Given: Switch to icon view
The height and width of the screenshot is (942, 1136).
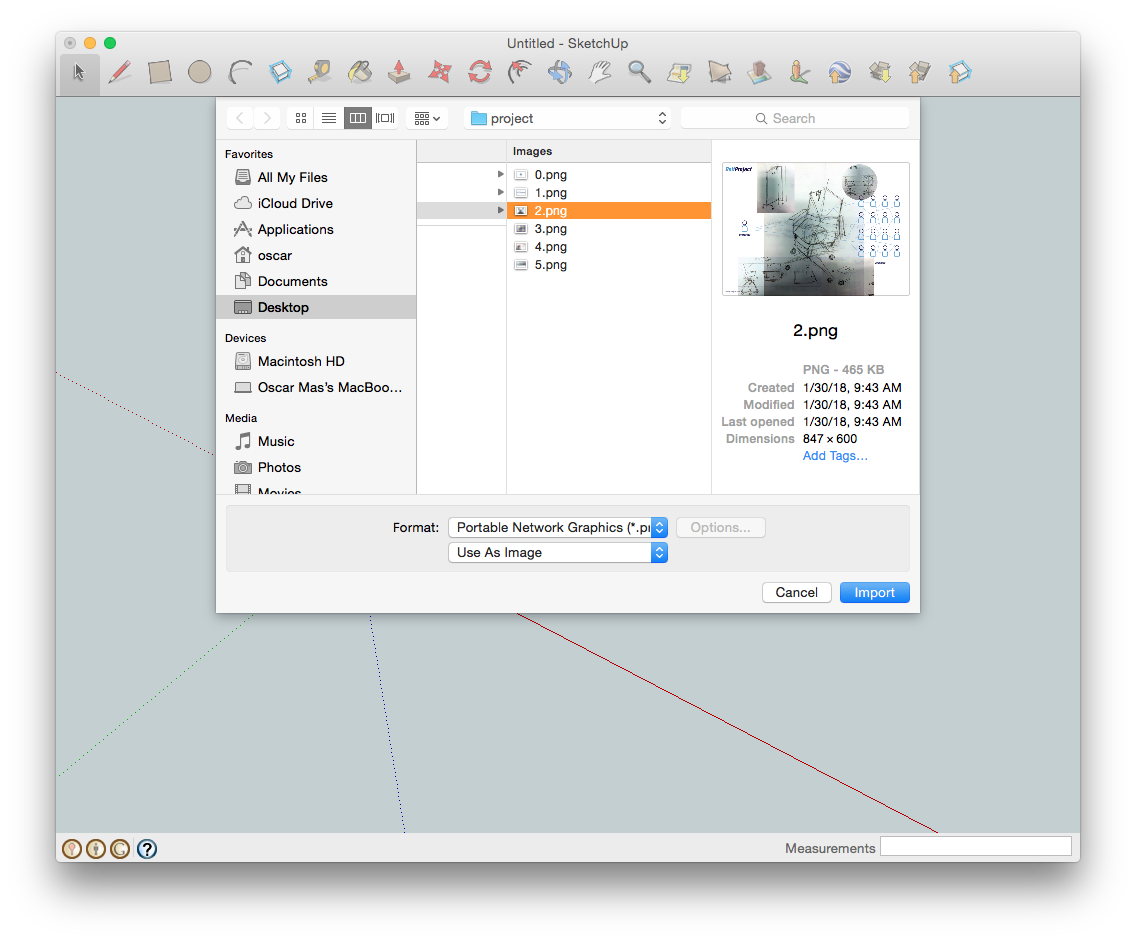Looking at the screenshot, I should click(301, 118).
